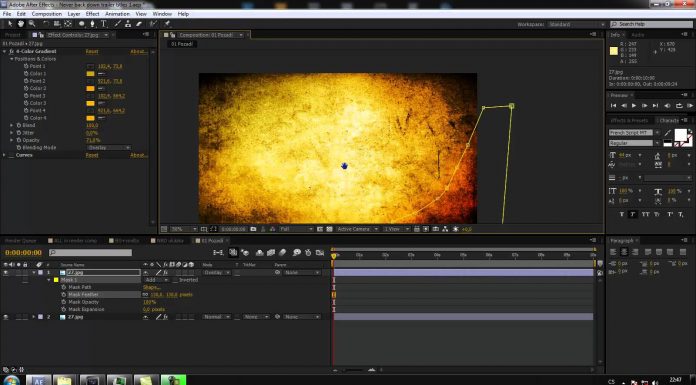Screen dimensions: 696x385
Task: Collapse the 4-Color Gradient effect
Action: [4, 52]
